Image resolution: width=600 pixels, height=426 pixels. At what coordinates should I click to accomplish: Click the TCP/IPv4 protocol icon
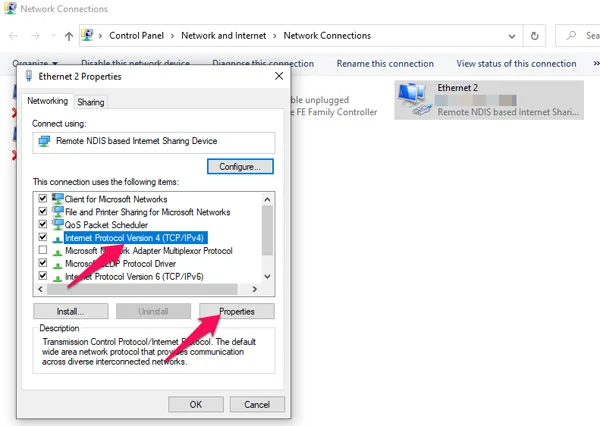(58, 239)
